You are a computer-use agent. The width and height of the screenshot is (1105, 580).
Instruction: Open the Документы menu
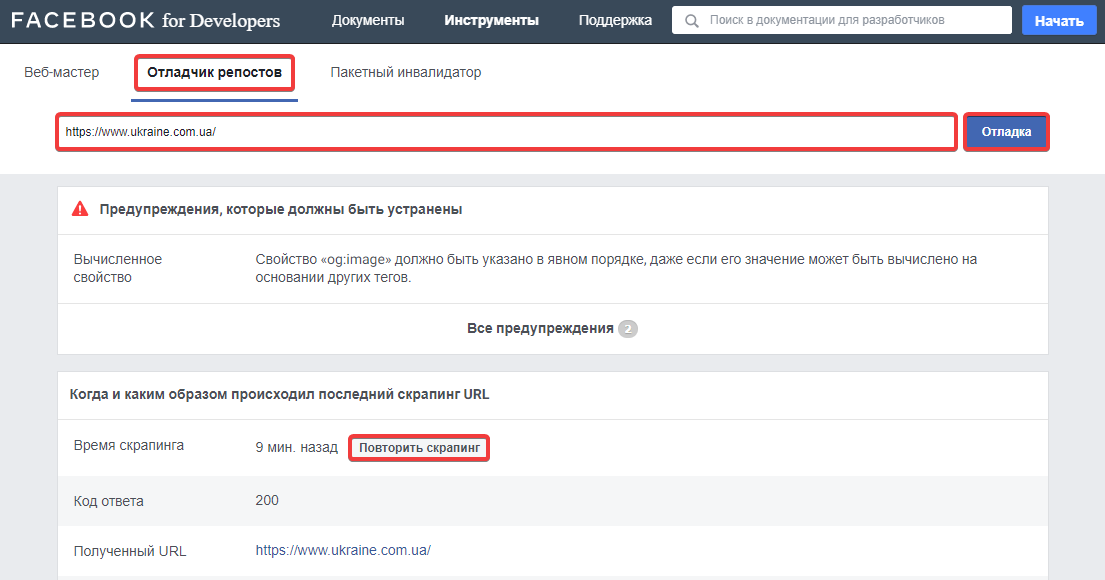click(x=367, y=19)
